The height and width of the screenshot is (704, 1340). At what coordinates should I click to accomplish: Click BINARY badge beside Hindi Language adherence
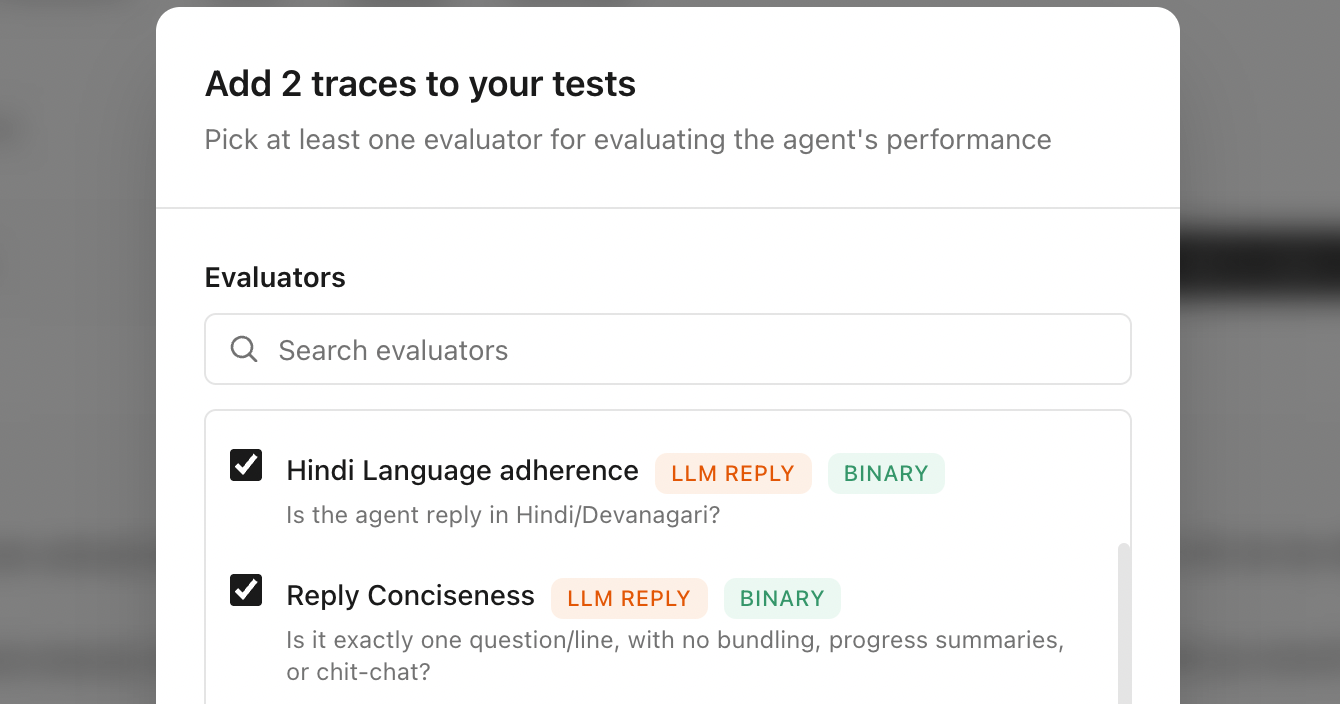[886, 473]
